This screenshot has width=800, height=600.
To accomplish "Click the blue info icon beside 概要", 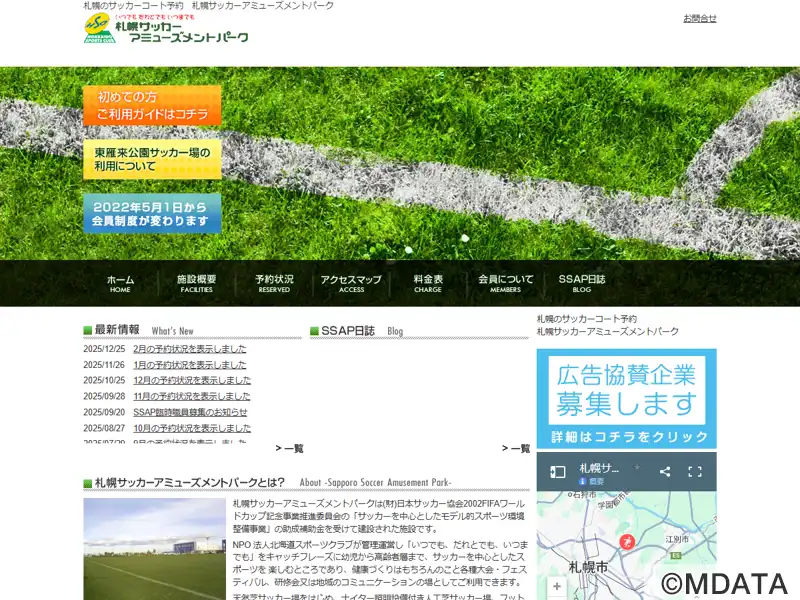I will (582, 482).
